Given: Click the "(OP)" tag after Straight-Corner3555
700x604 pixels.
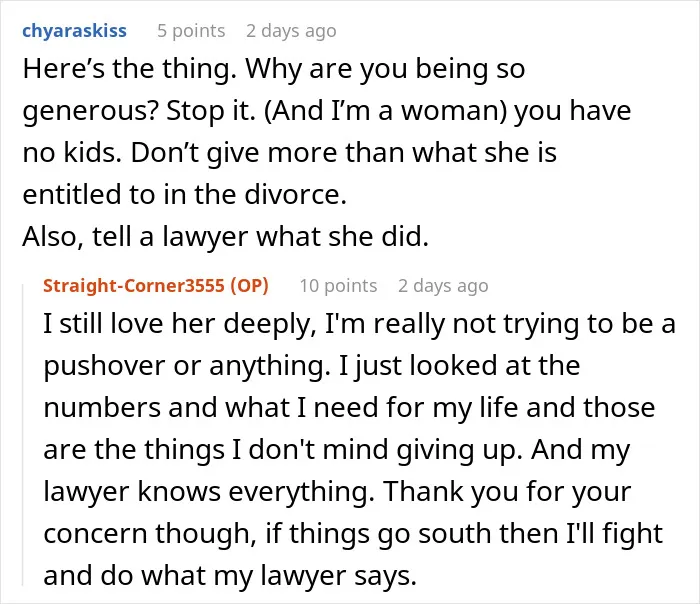Looking at the screenshot, I should [x=250, y=285].
